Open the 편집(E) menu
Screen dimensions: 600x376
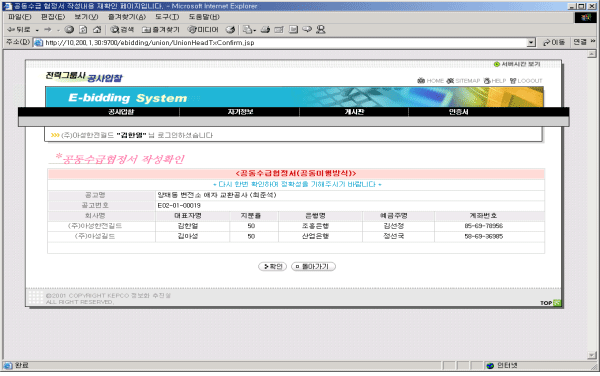pos(53,17)
